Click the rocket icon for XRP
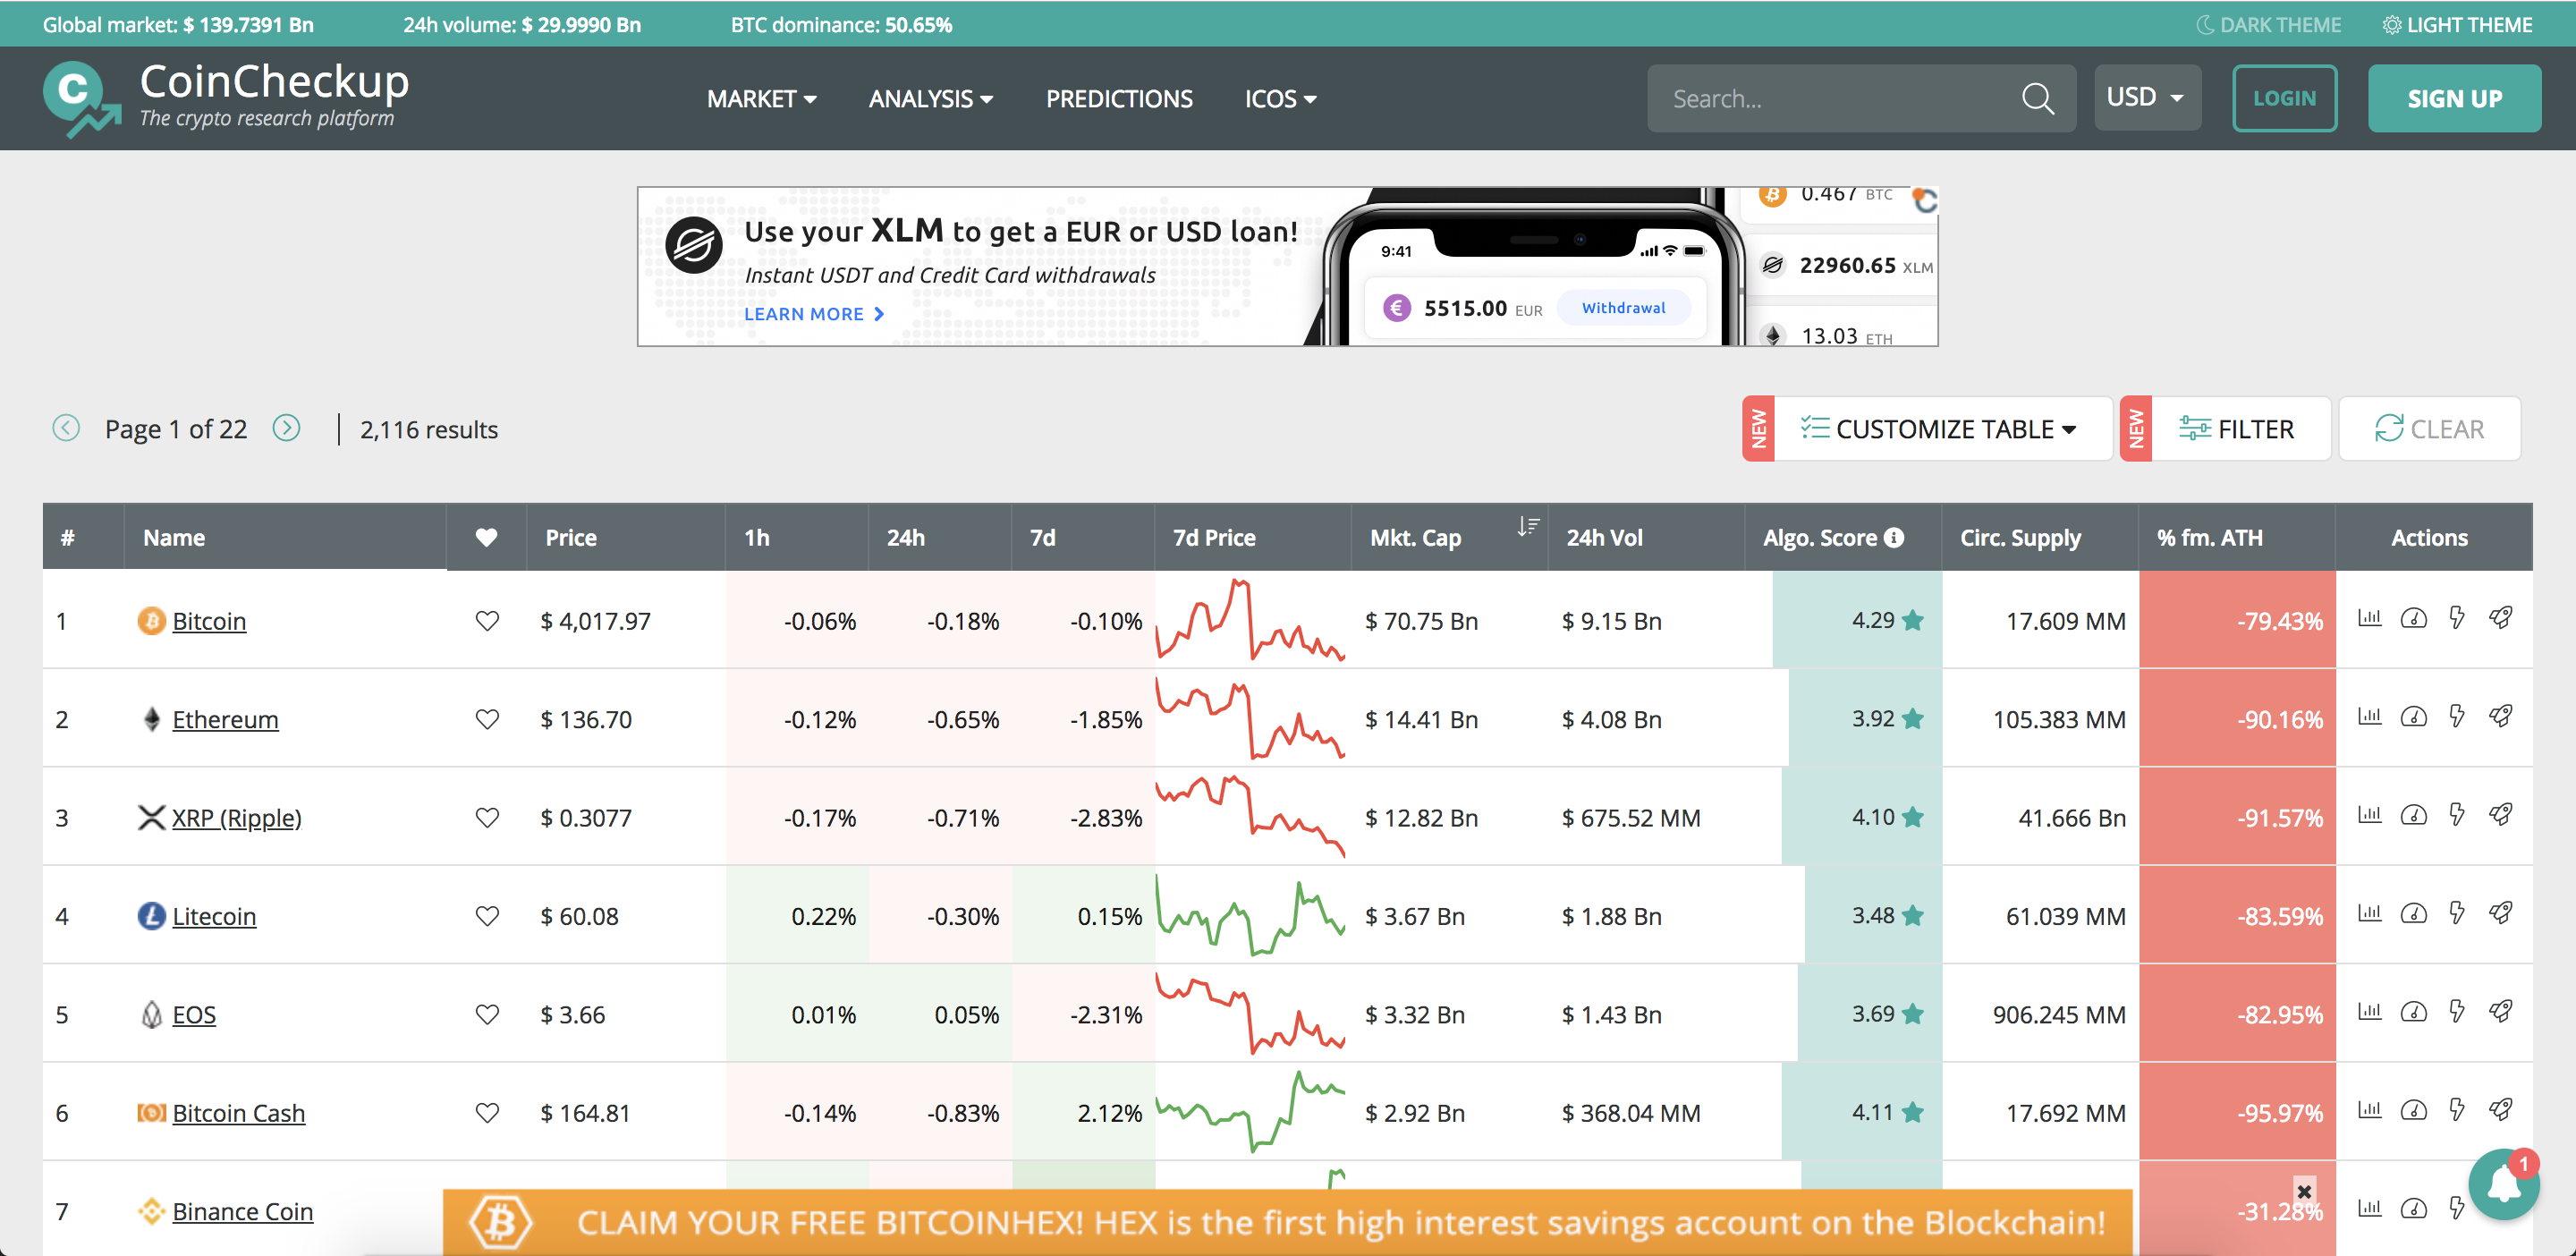 [2502, 814]
